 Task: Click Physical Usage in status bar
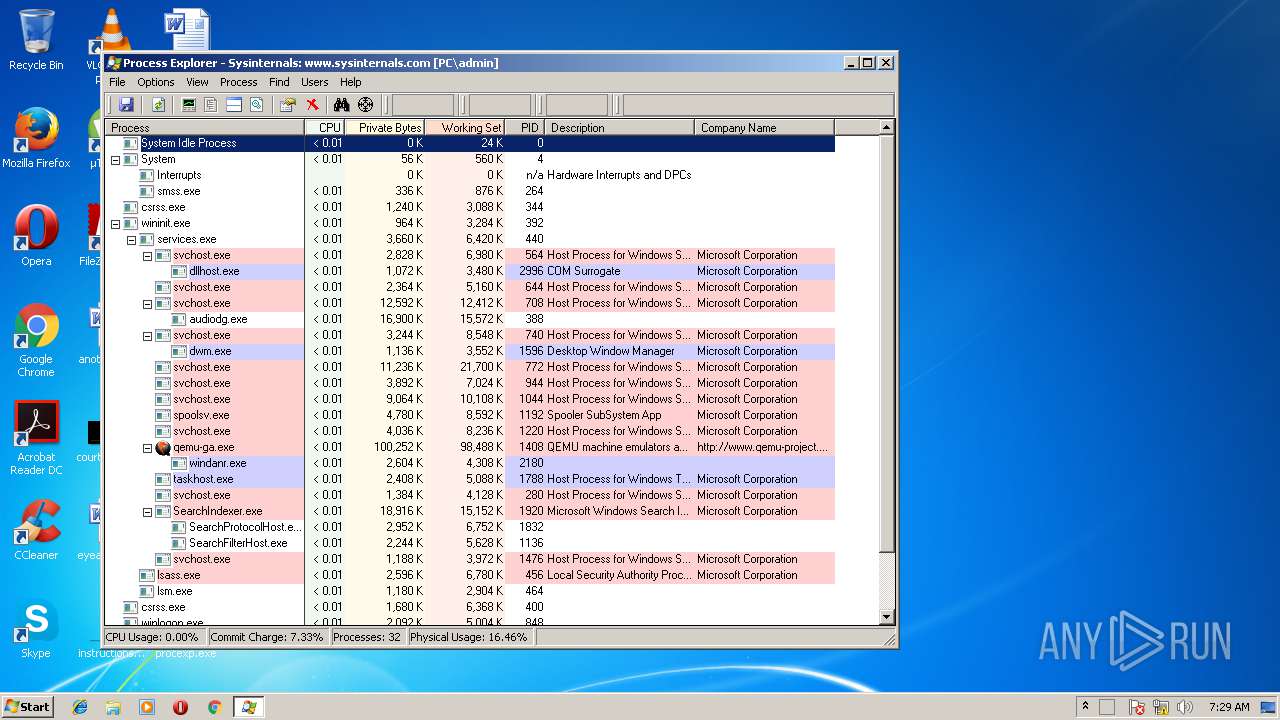pyautogui.click(x=468, y=637)
